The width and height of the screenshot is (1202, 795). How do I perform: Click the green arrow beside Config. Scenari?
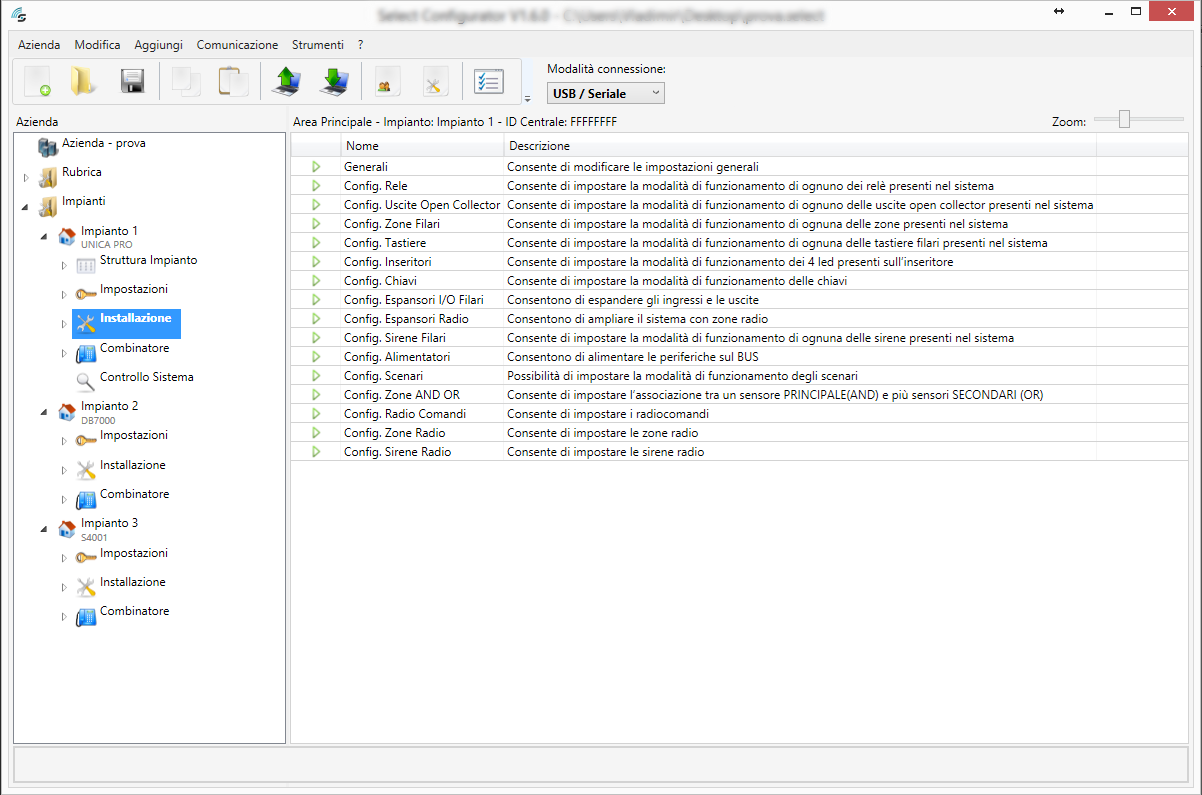316,376
